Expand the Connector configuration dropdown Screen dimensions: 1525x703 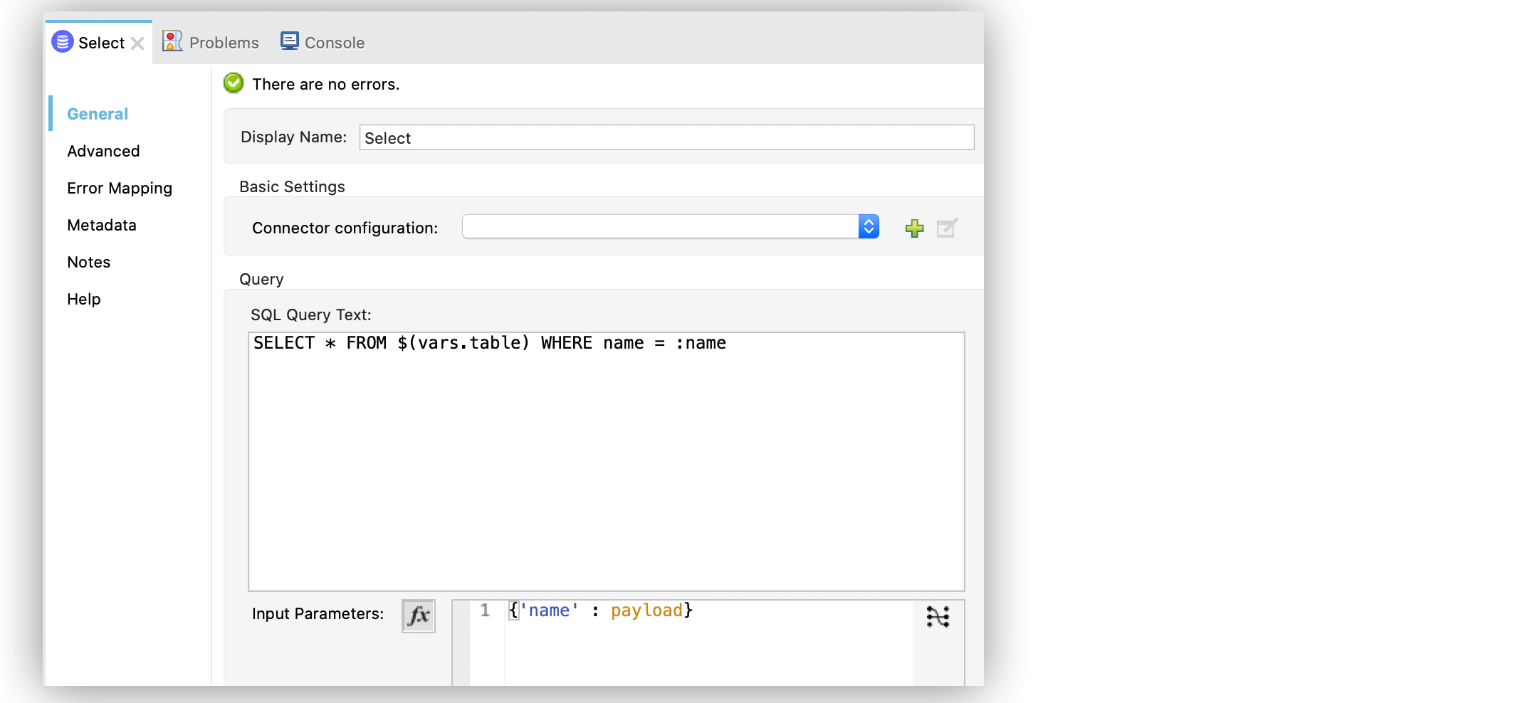click(868, 227)
